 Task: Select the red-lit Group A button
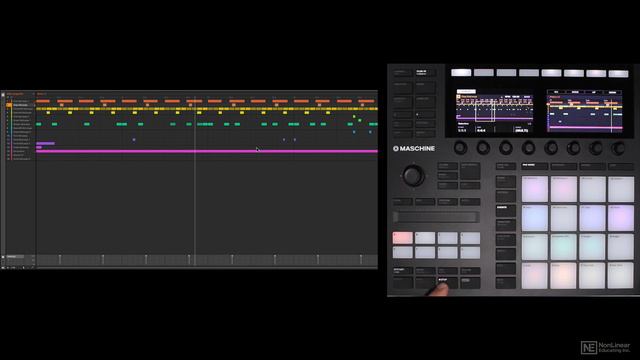click(x=402, y=238)
